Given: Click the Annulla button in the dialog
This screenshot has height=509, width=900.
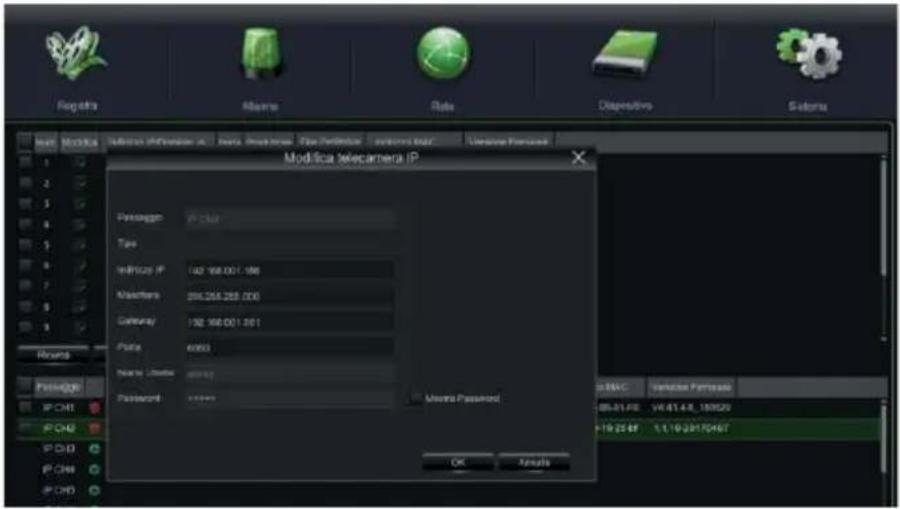Looking at the screenshot, I should click(x=534, y=463).
